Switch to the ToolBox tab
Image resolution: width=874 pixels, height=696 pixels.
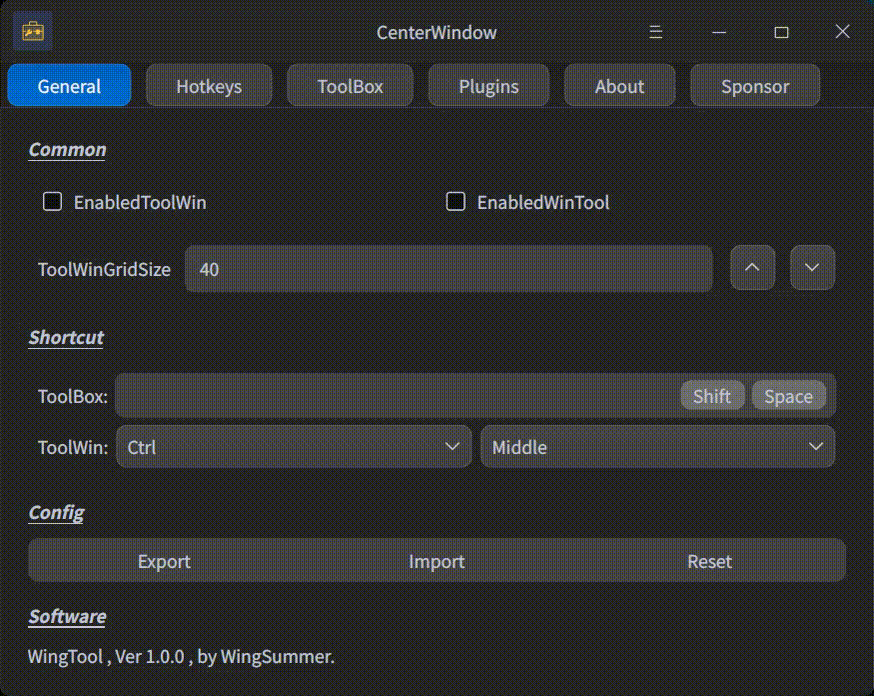[349, 86]
